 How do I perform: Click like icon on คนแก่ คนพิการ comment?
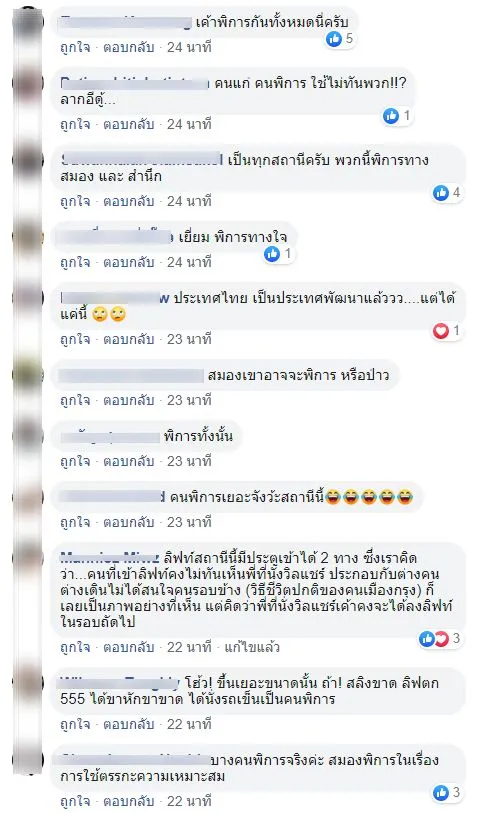click(391, 116)
